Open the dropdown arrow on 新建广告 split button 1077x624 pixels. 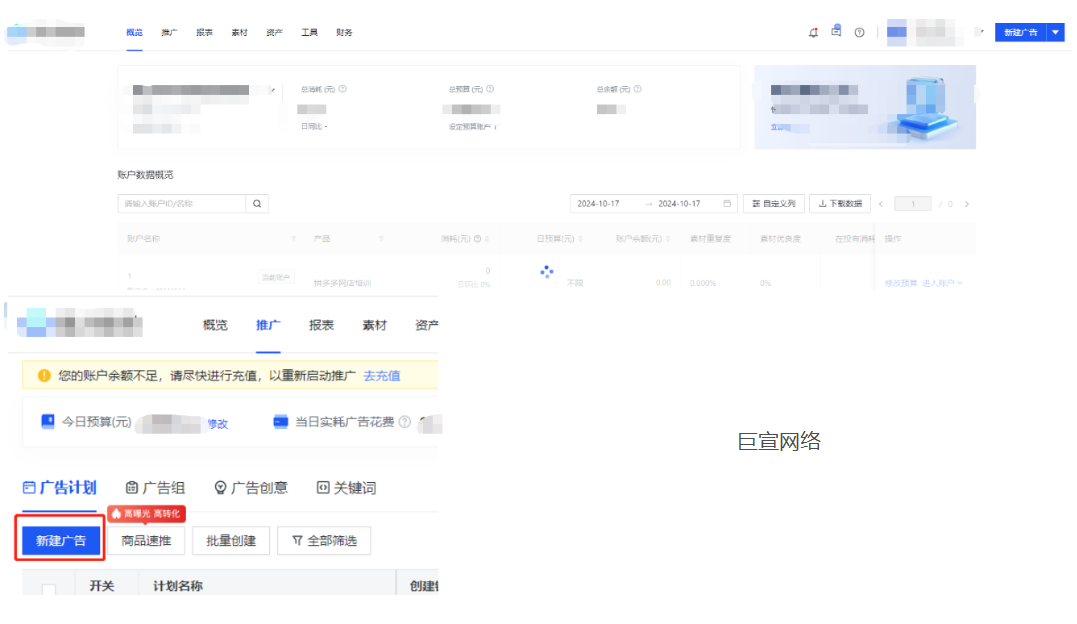(1055, 33)
